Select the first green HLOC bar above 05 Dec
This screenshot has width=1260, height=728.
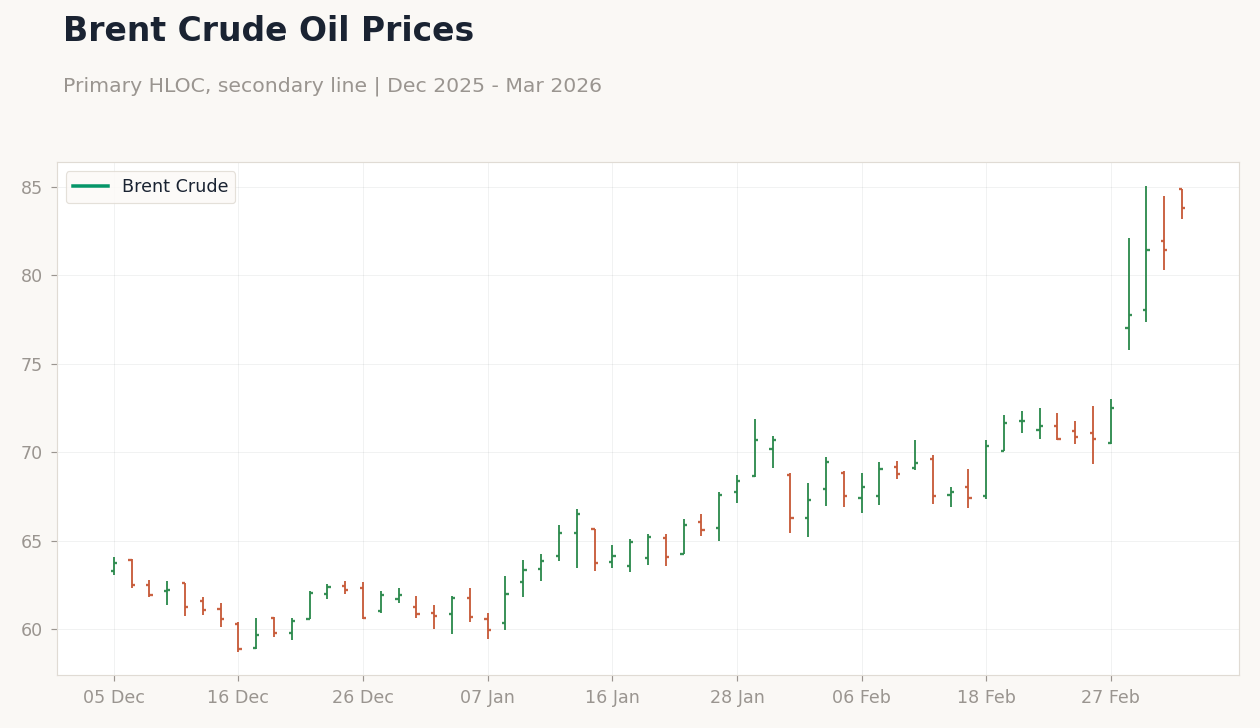coord(114,566)
